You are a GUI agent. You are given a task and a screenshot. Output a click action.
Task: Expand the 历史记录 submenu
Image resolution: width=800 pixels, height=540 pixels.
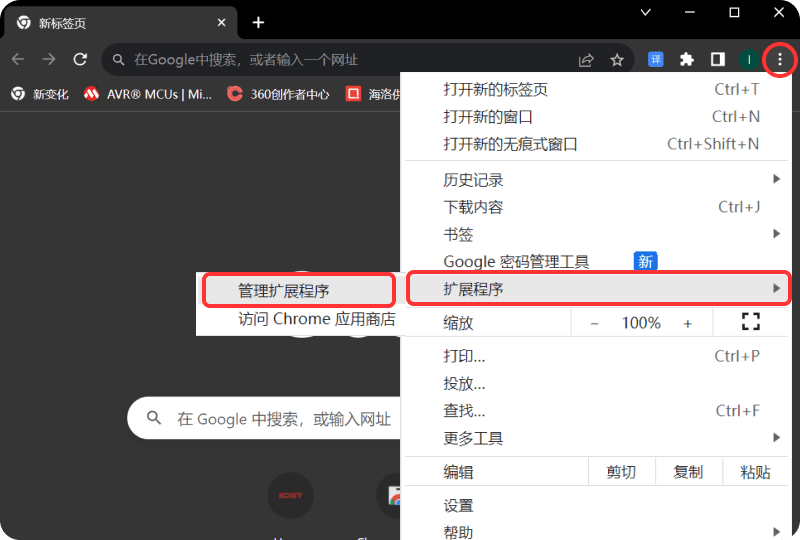[596, 180]
